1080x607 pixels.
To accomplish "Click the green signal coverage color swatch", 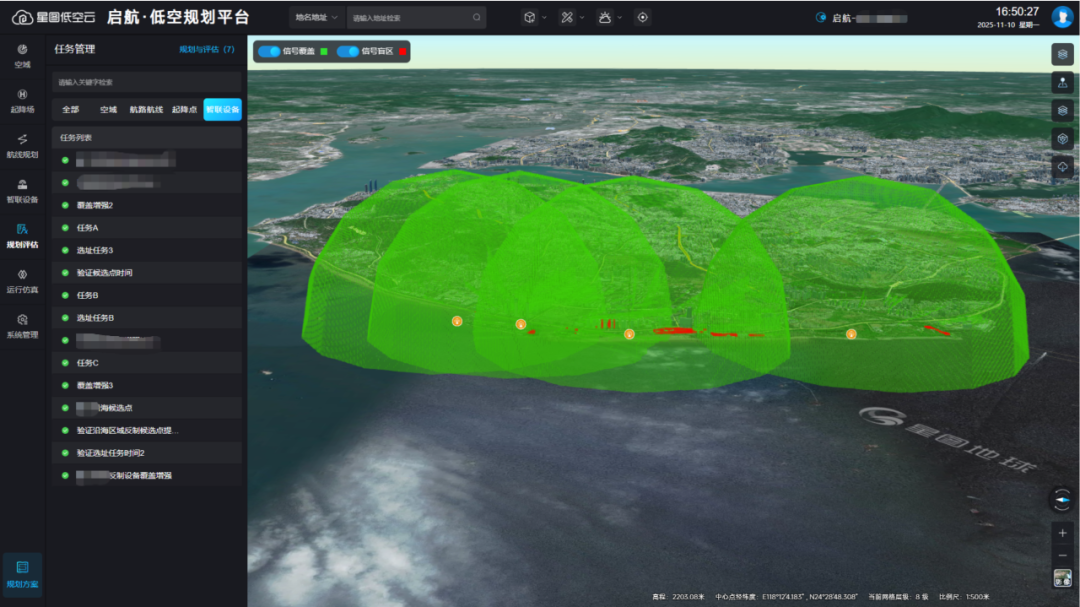I will click(323, 51).
